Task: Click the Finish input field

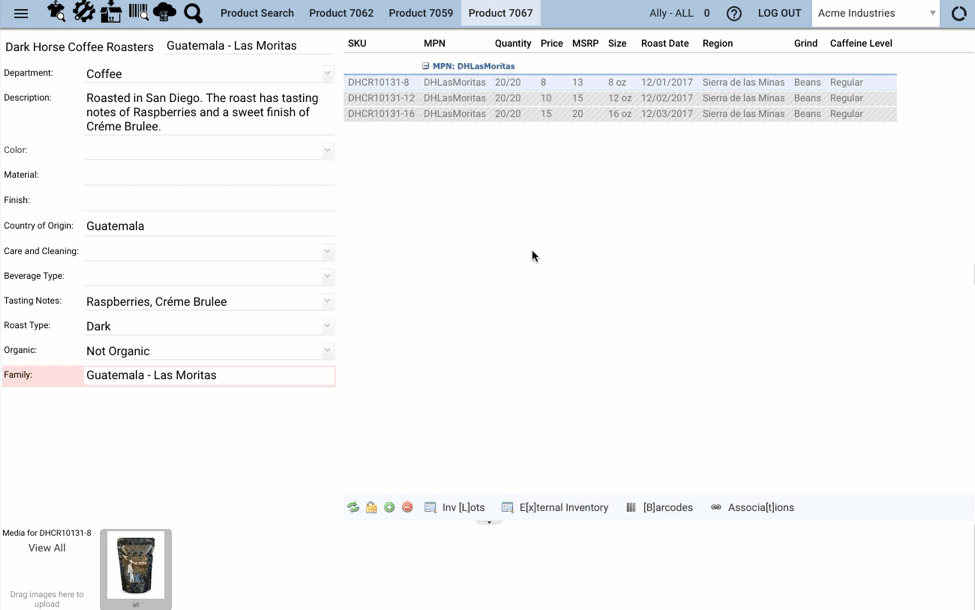Action: click(210, 200)
